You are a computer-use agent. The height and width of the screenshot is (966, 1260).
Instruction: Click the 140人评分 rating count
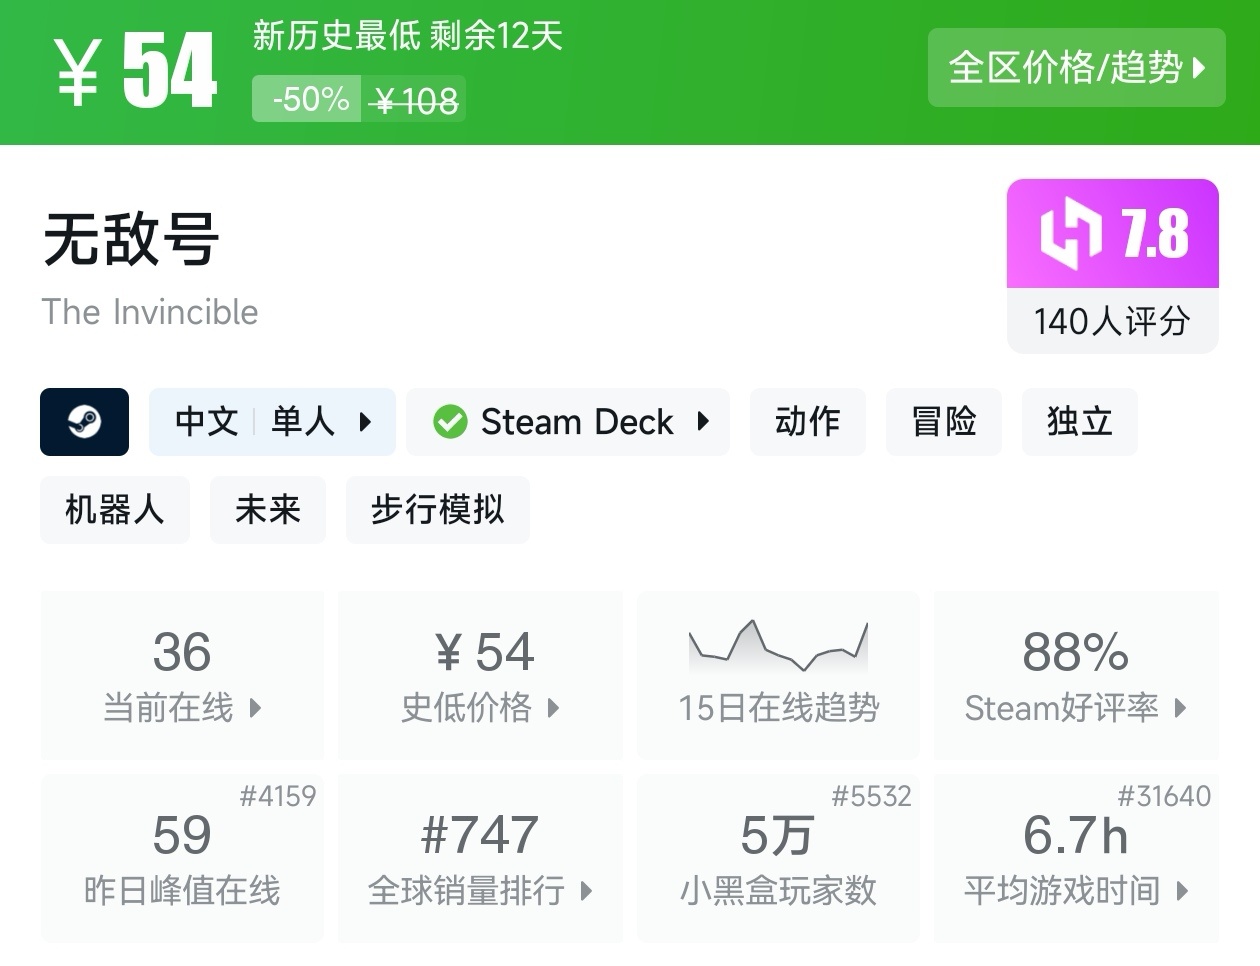tap(1112, 321)
